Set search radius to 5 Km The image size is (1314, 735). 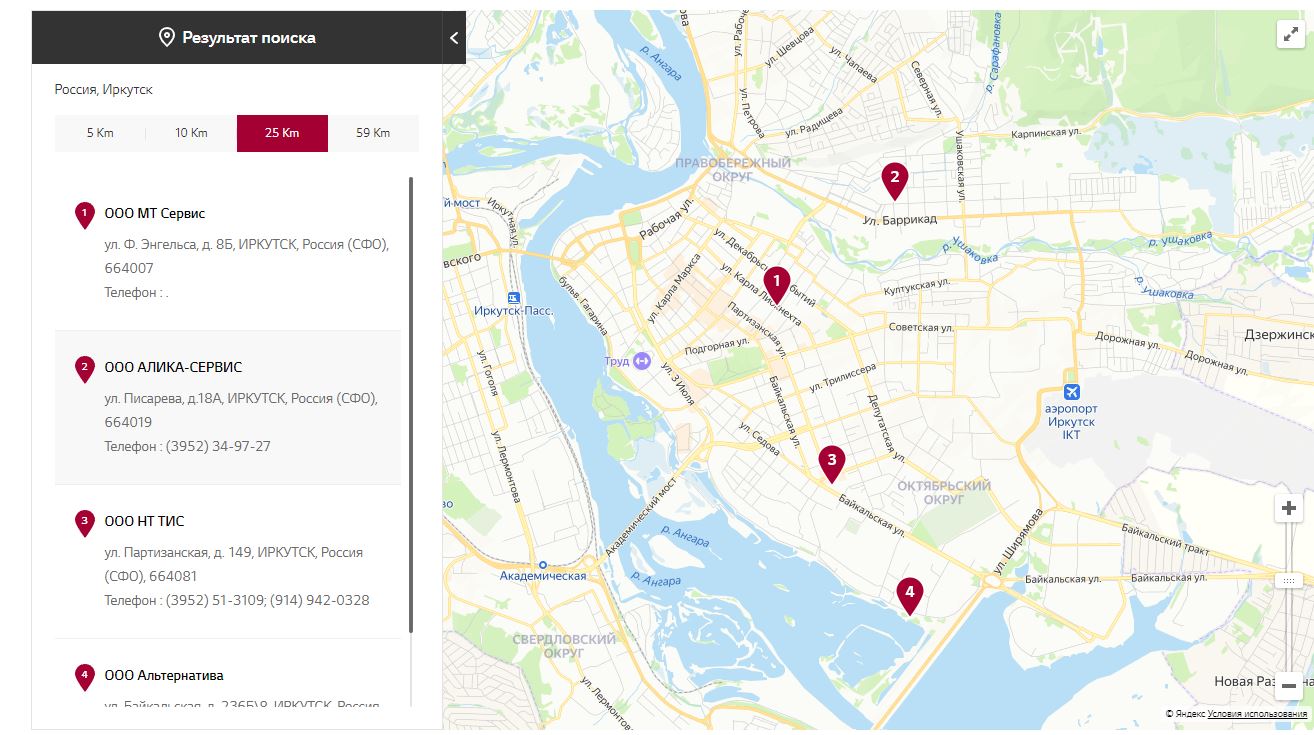(100, 133)
